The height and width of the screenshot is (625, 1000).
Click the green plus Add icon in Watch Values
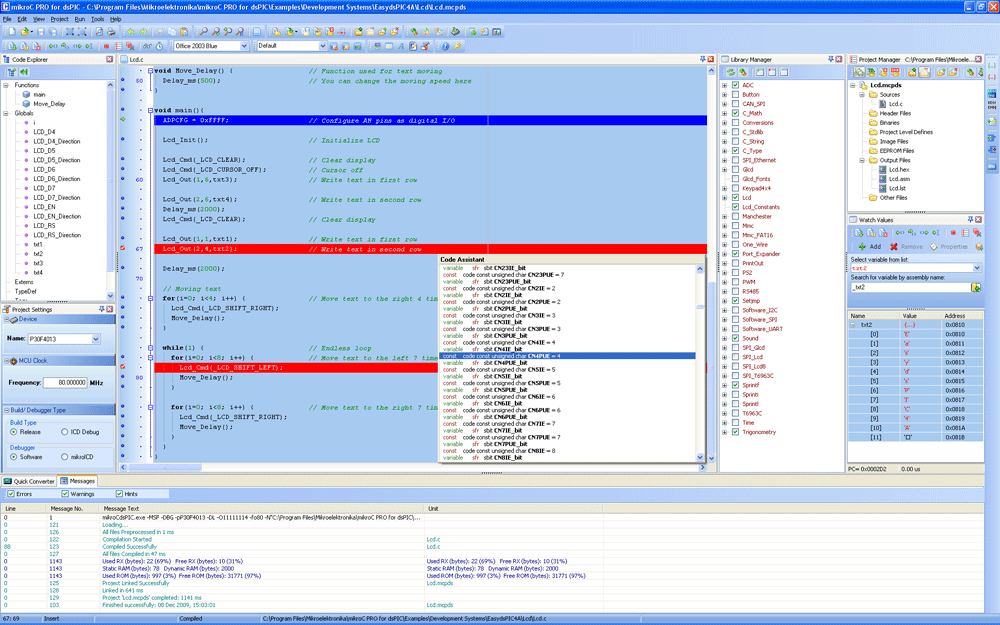pos(862,247)
